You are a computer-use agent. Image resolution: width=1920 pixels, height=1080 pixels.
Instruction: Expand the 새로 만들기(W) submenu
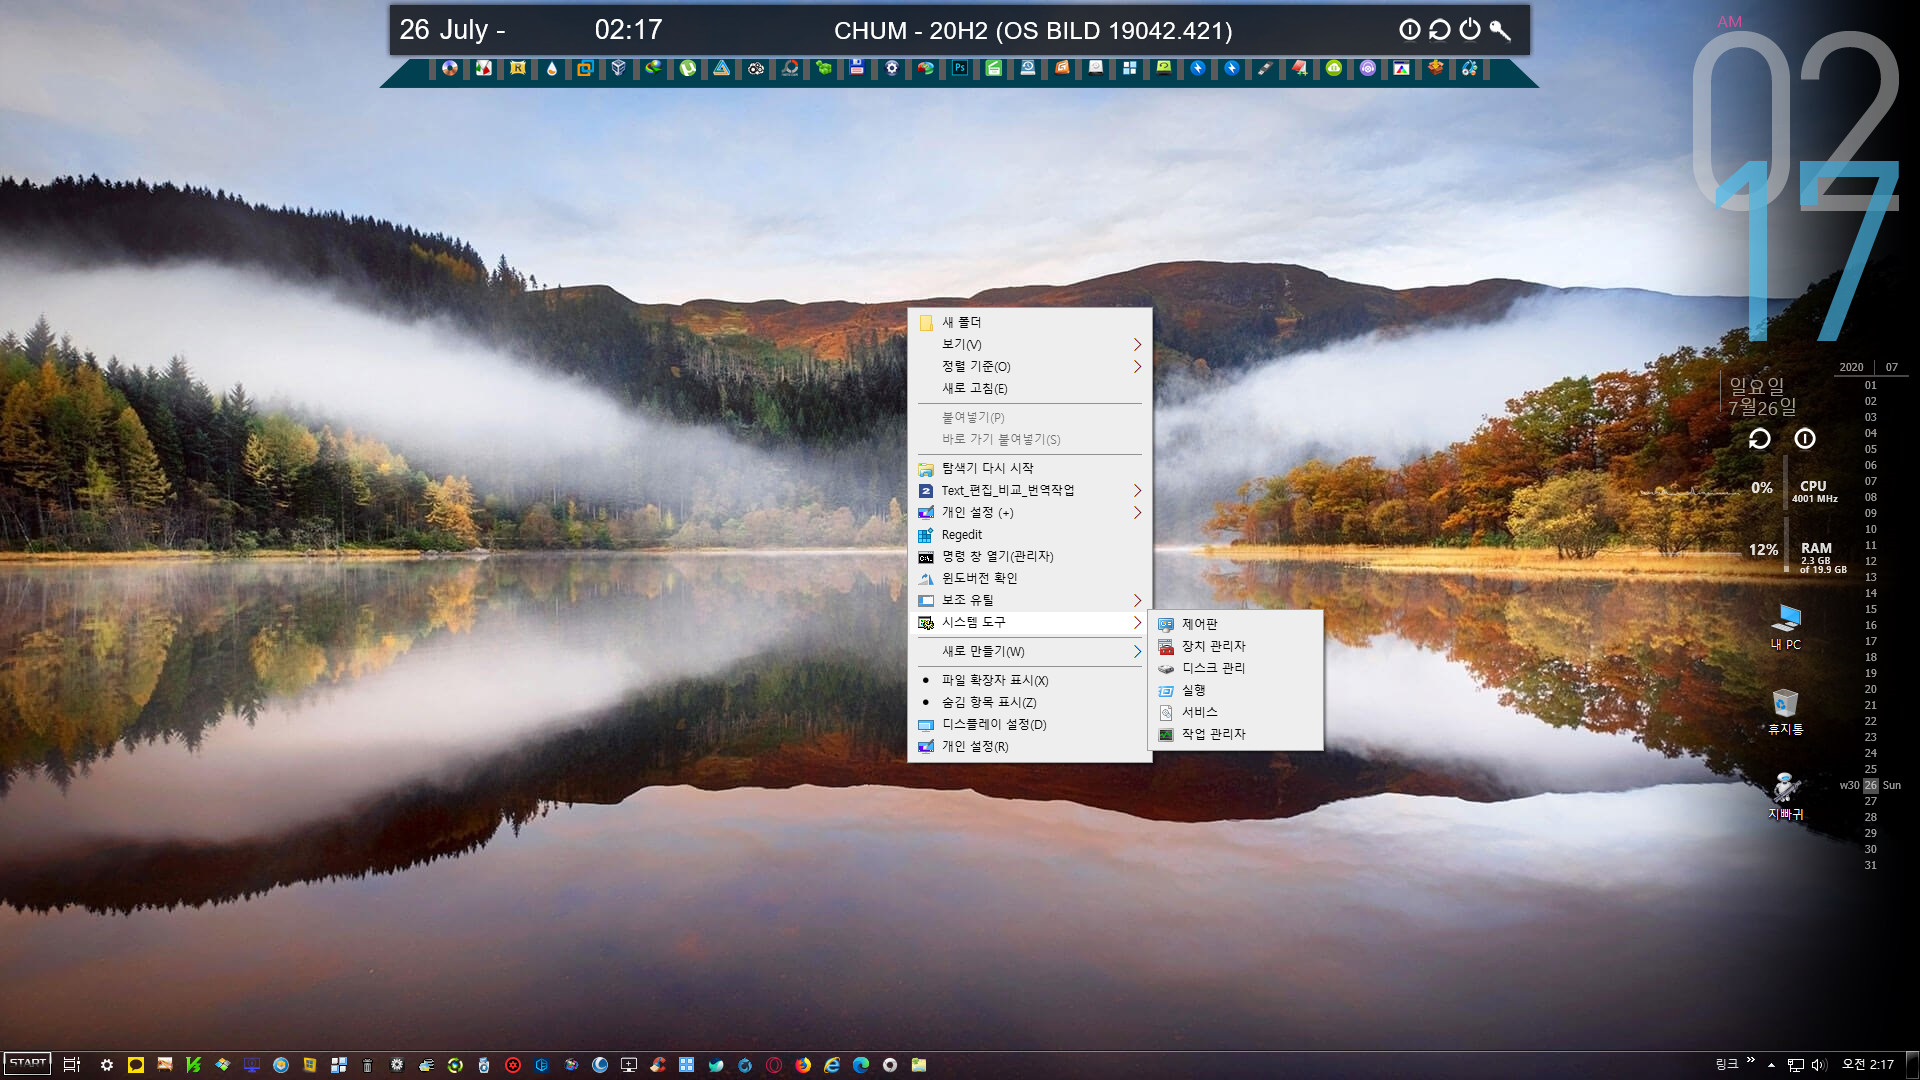[x=1029, y=651]
